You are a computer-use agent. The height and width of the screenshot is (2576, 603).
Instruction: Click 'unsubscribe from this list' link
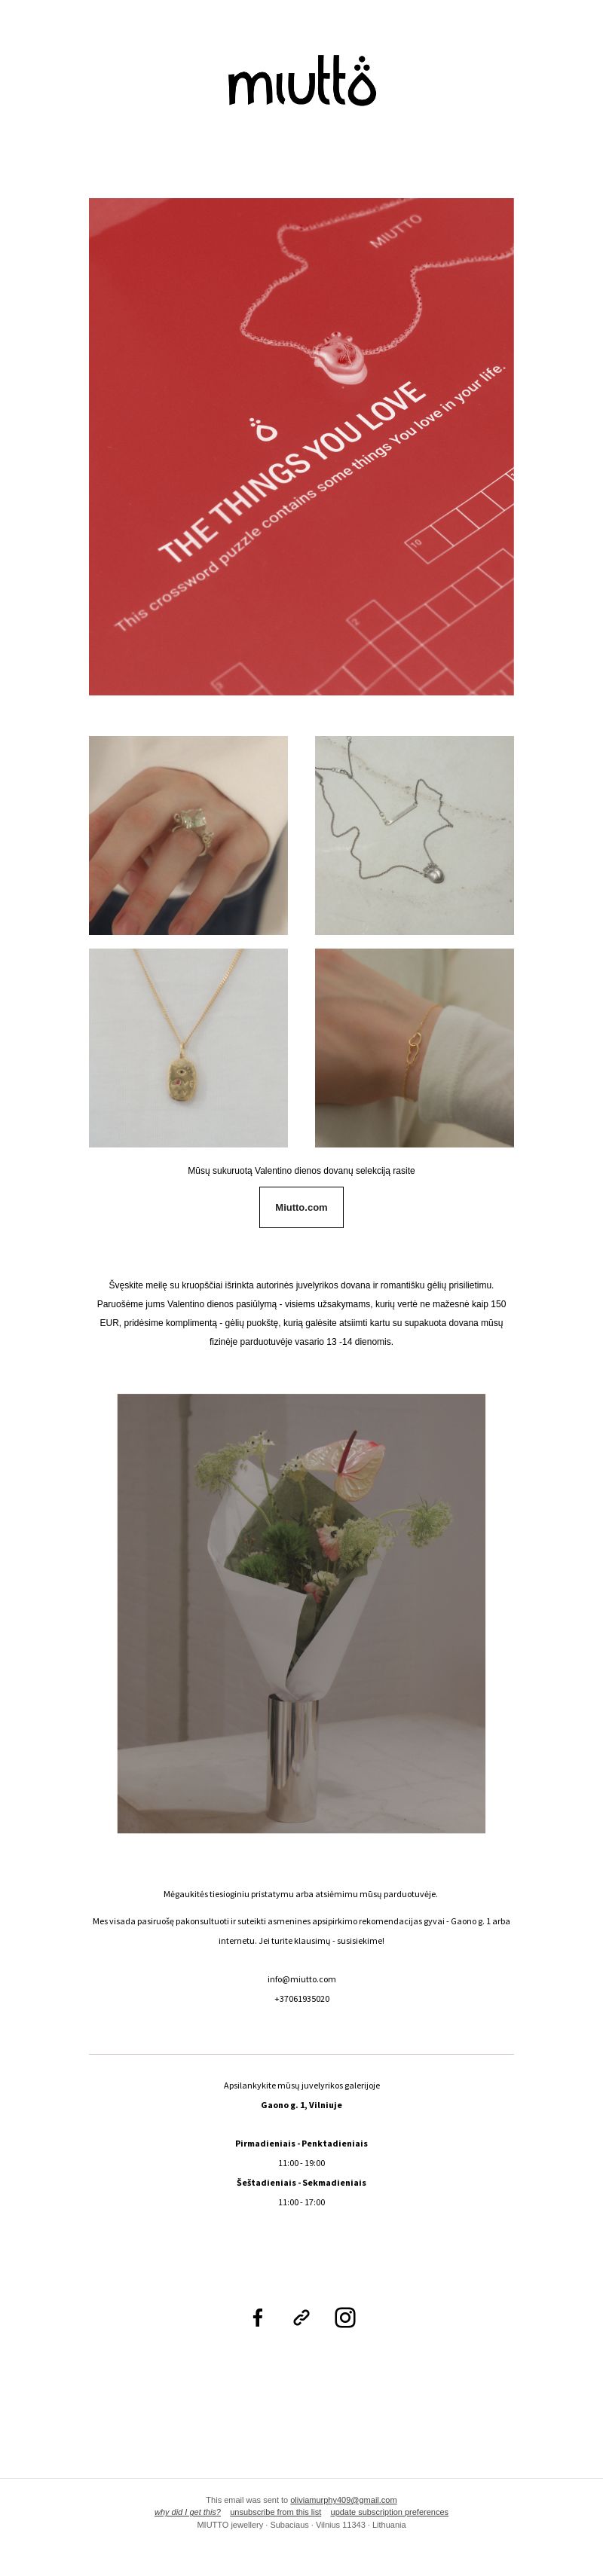[x=275, y=2512]
